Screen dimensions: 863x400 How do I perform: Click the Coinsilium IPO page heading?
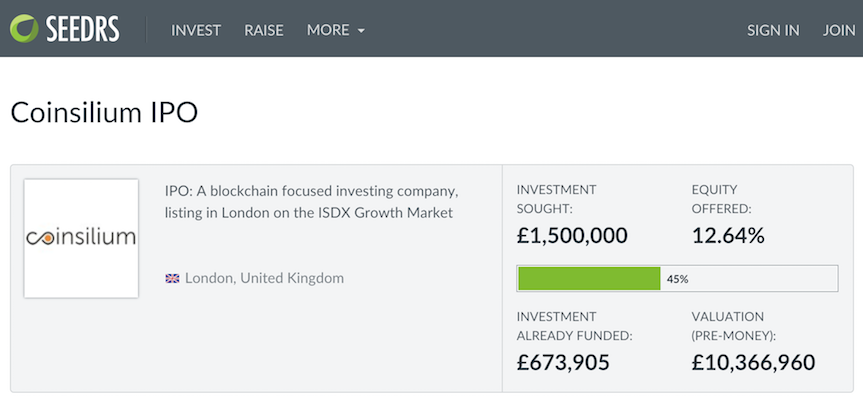pos(104,112)
